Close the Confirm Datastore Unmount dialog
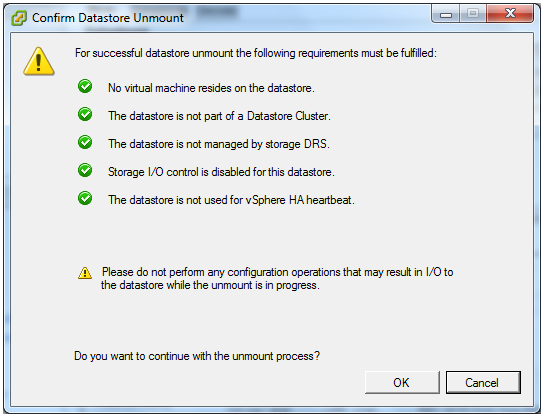 pos(510,14)
